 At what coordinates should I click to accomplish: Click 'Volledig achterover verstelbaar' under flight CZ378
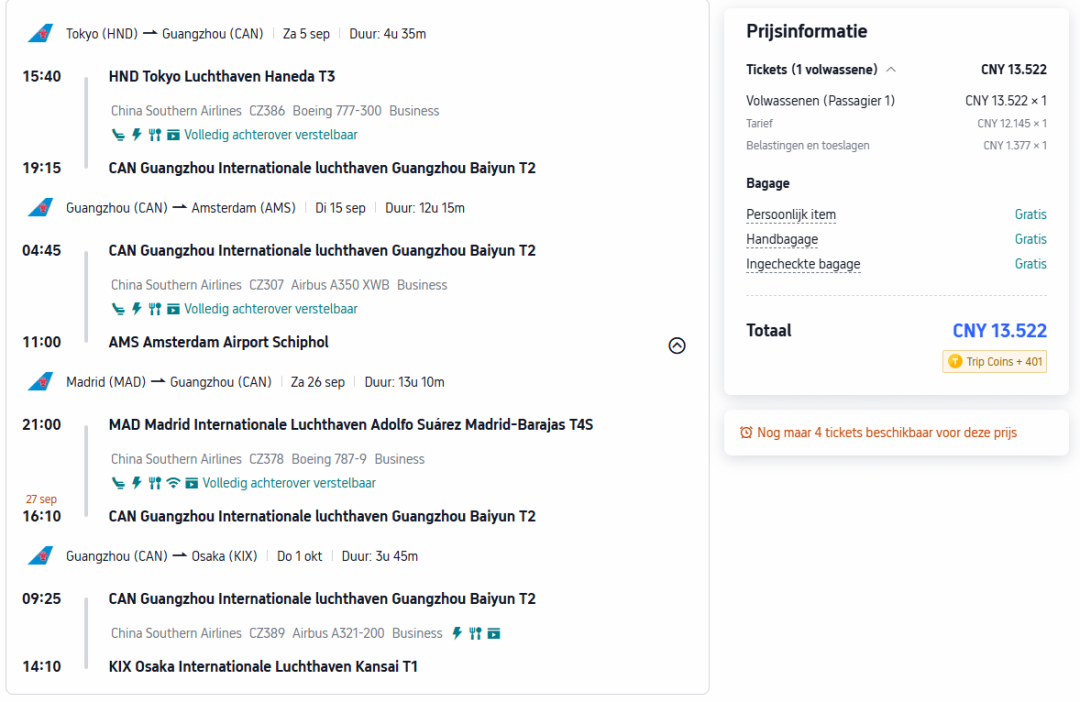289,484
